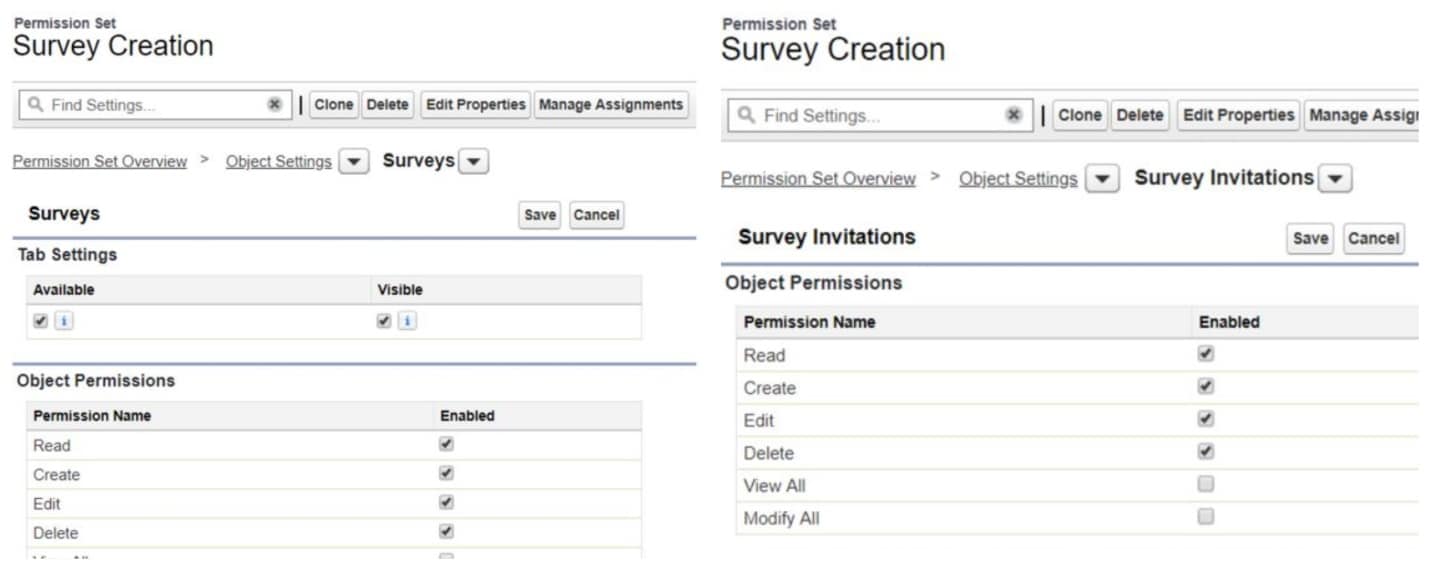The height and width of the screenshot is (570, 1430).
Task: Go to Permission Set Overview in left panel
Action: [99, 162]
